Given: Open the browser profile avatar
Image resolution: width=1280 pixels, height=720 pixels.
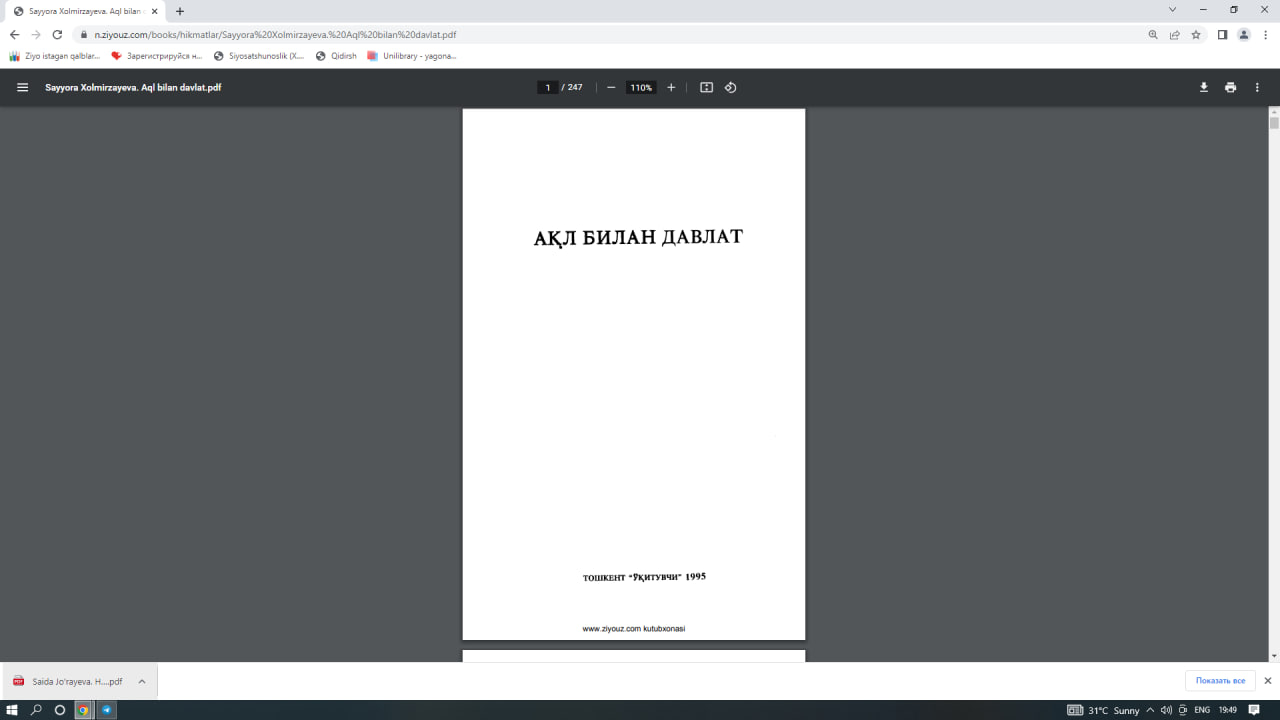Looking at the screenshot, I should pyautogui.click(x=1244, y=33).
